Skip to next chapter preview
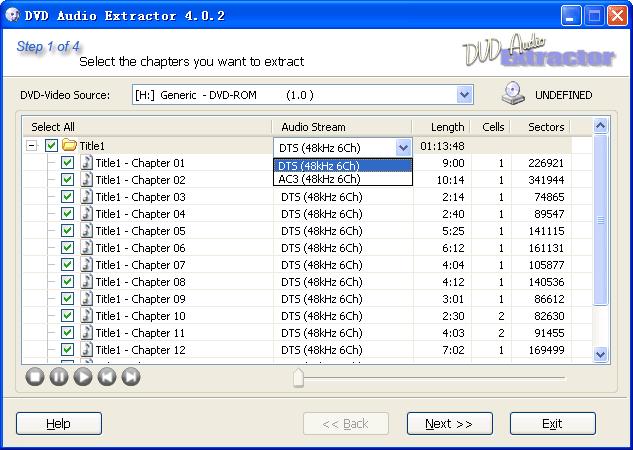 pyautogui.click(x=131, y=377)
